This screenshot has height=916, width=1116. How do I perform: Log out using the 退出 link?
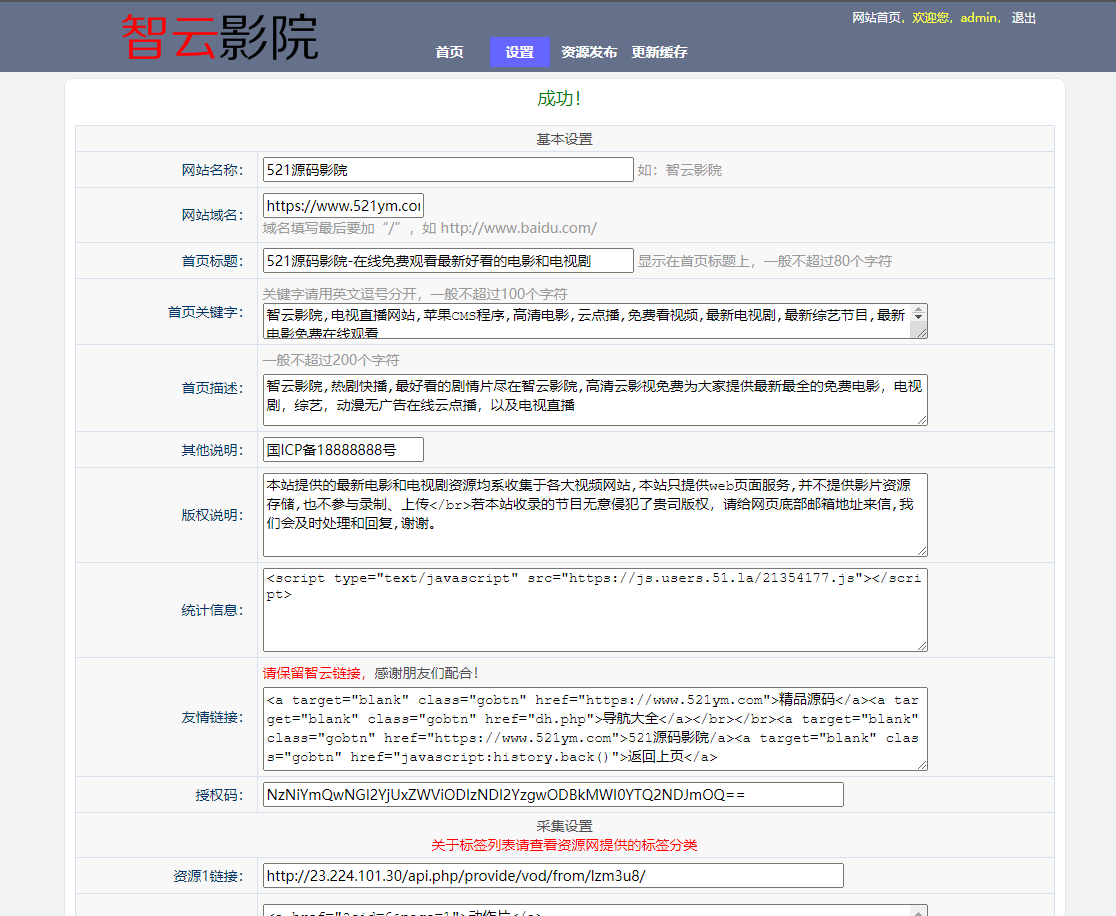[1023, 18]
